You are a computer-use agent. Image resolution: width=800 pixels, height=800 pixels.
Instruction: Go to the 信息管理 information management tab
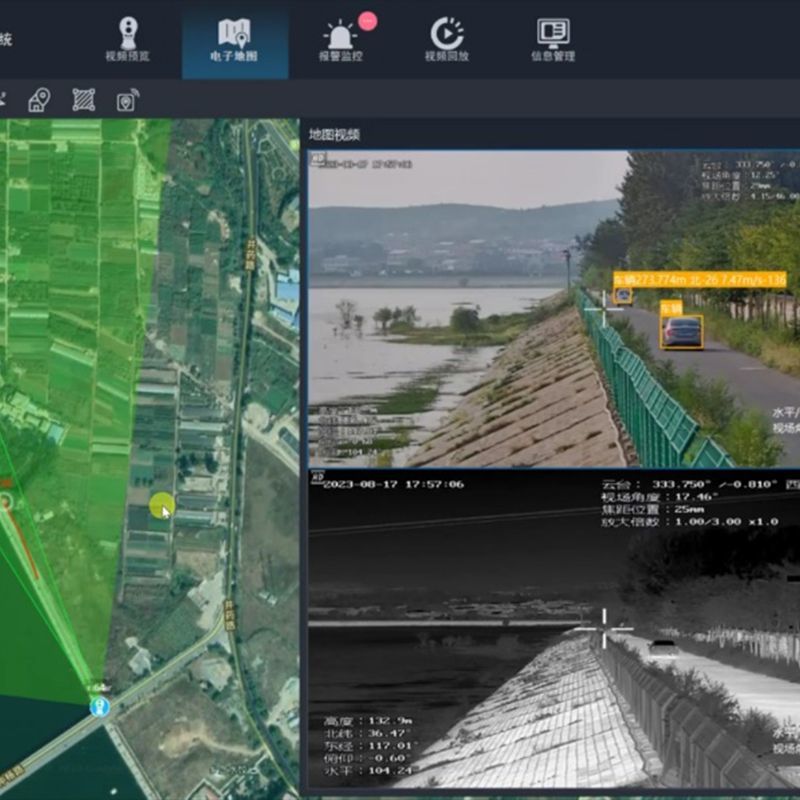pos(553,39)
